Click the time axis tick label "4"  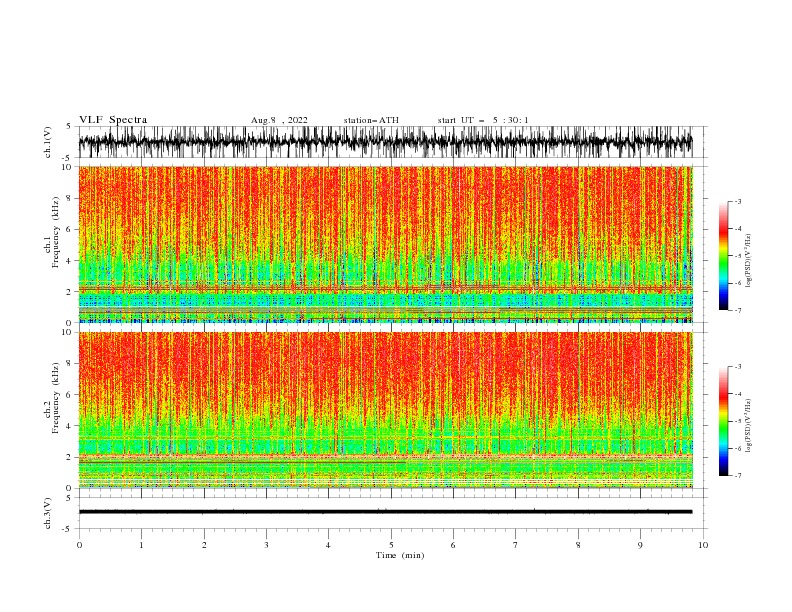click(x=328, y=545)
